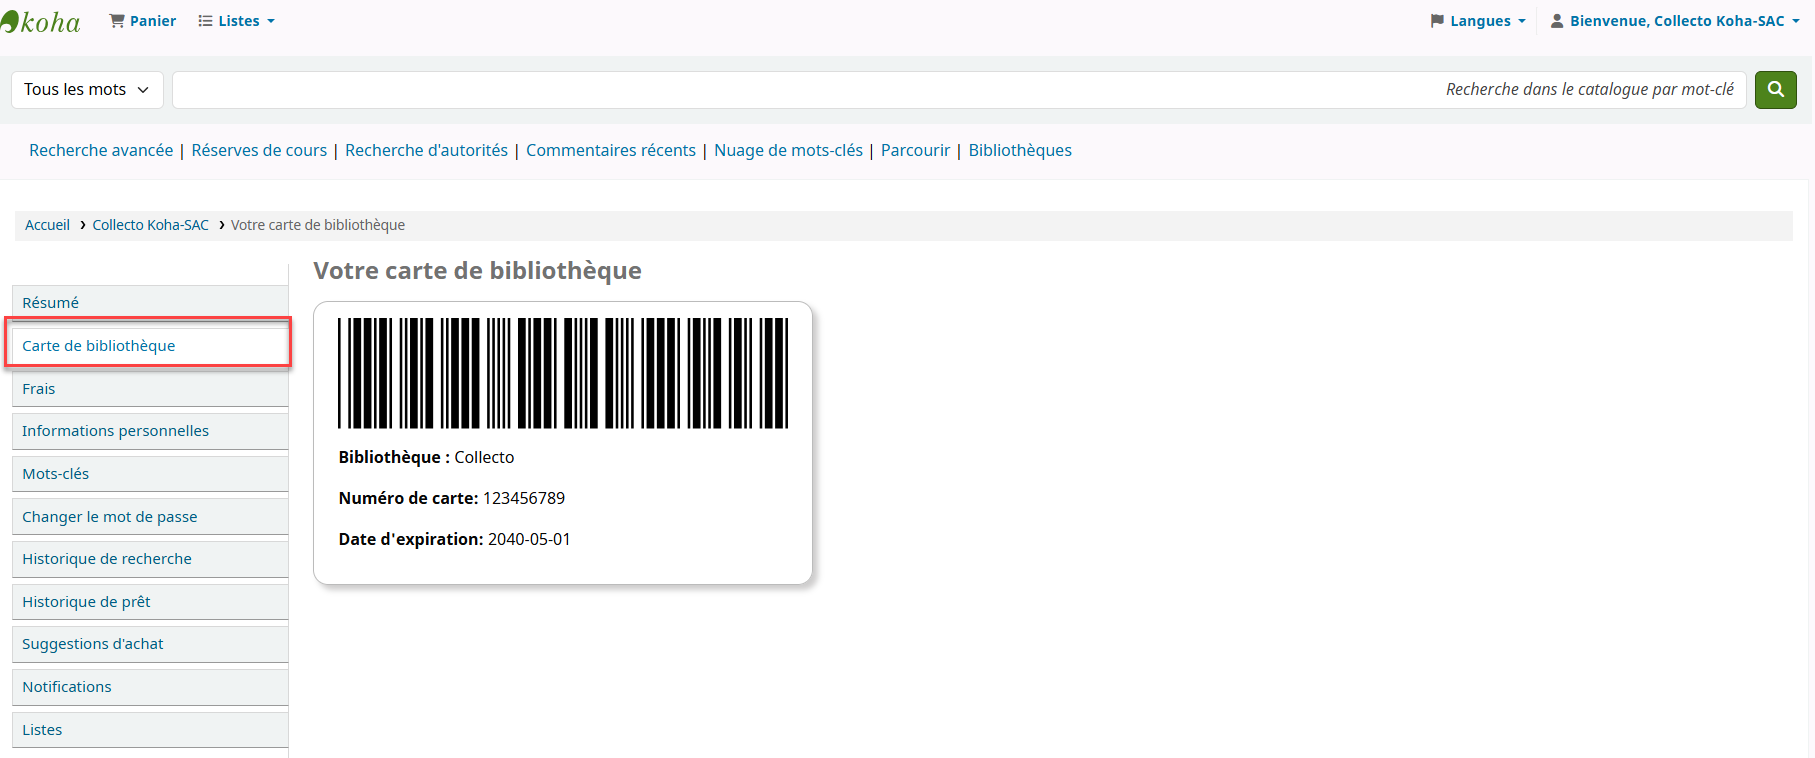Click the Bibliothèques link
The width and height of the screenshot is (1815, 758).
(1019, 150)
